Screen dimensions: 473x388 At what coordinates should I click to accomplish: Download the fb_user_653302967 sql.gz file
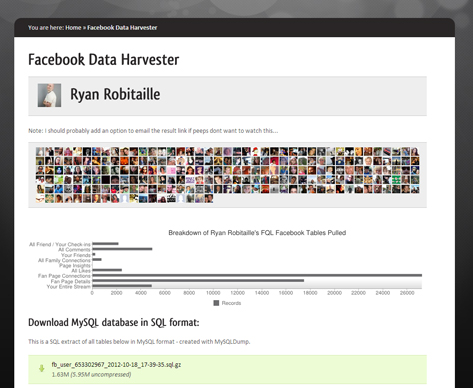116,365
